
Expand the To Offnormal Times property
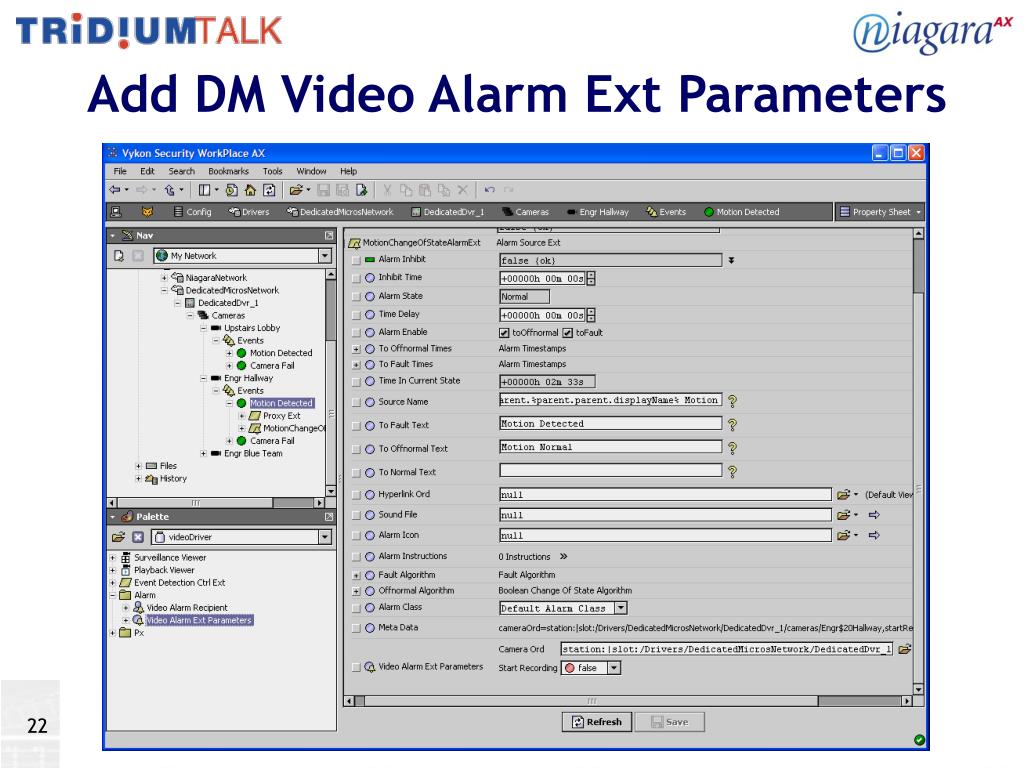pyautogui.click(x=356, y=349)
